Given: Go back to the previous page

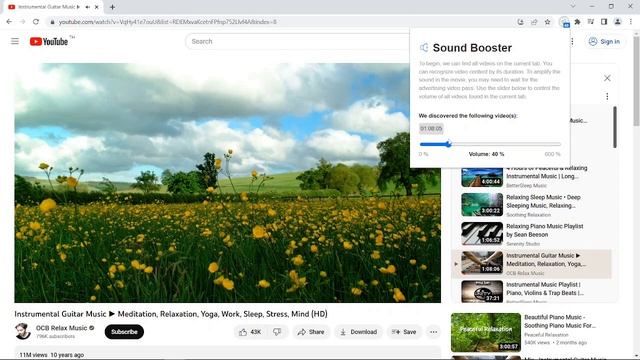Looking at the screenshot, I should 9,22.
